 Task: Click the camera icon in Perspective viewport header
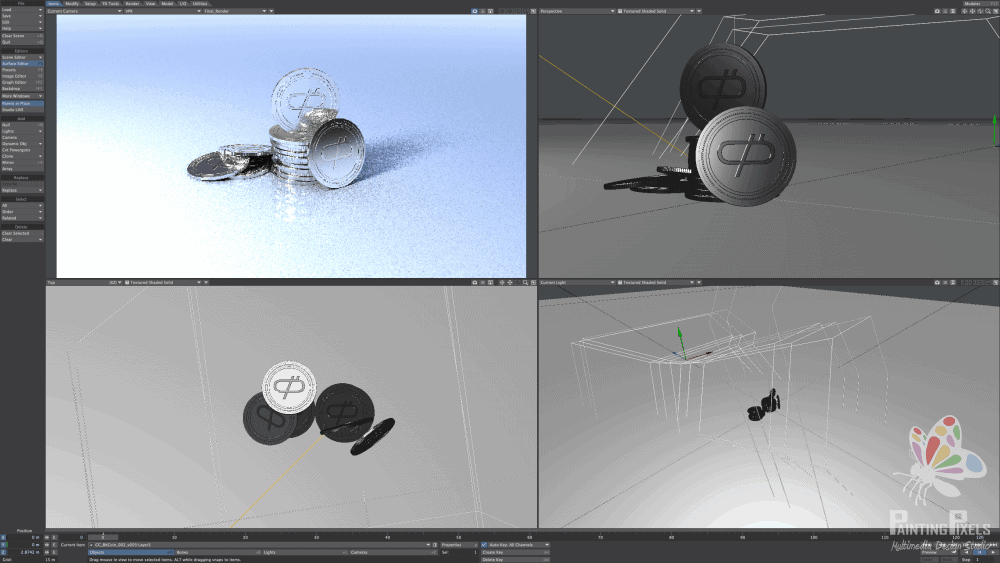coord(936,11)
